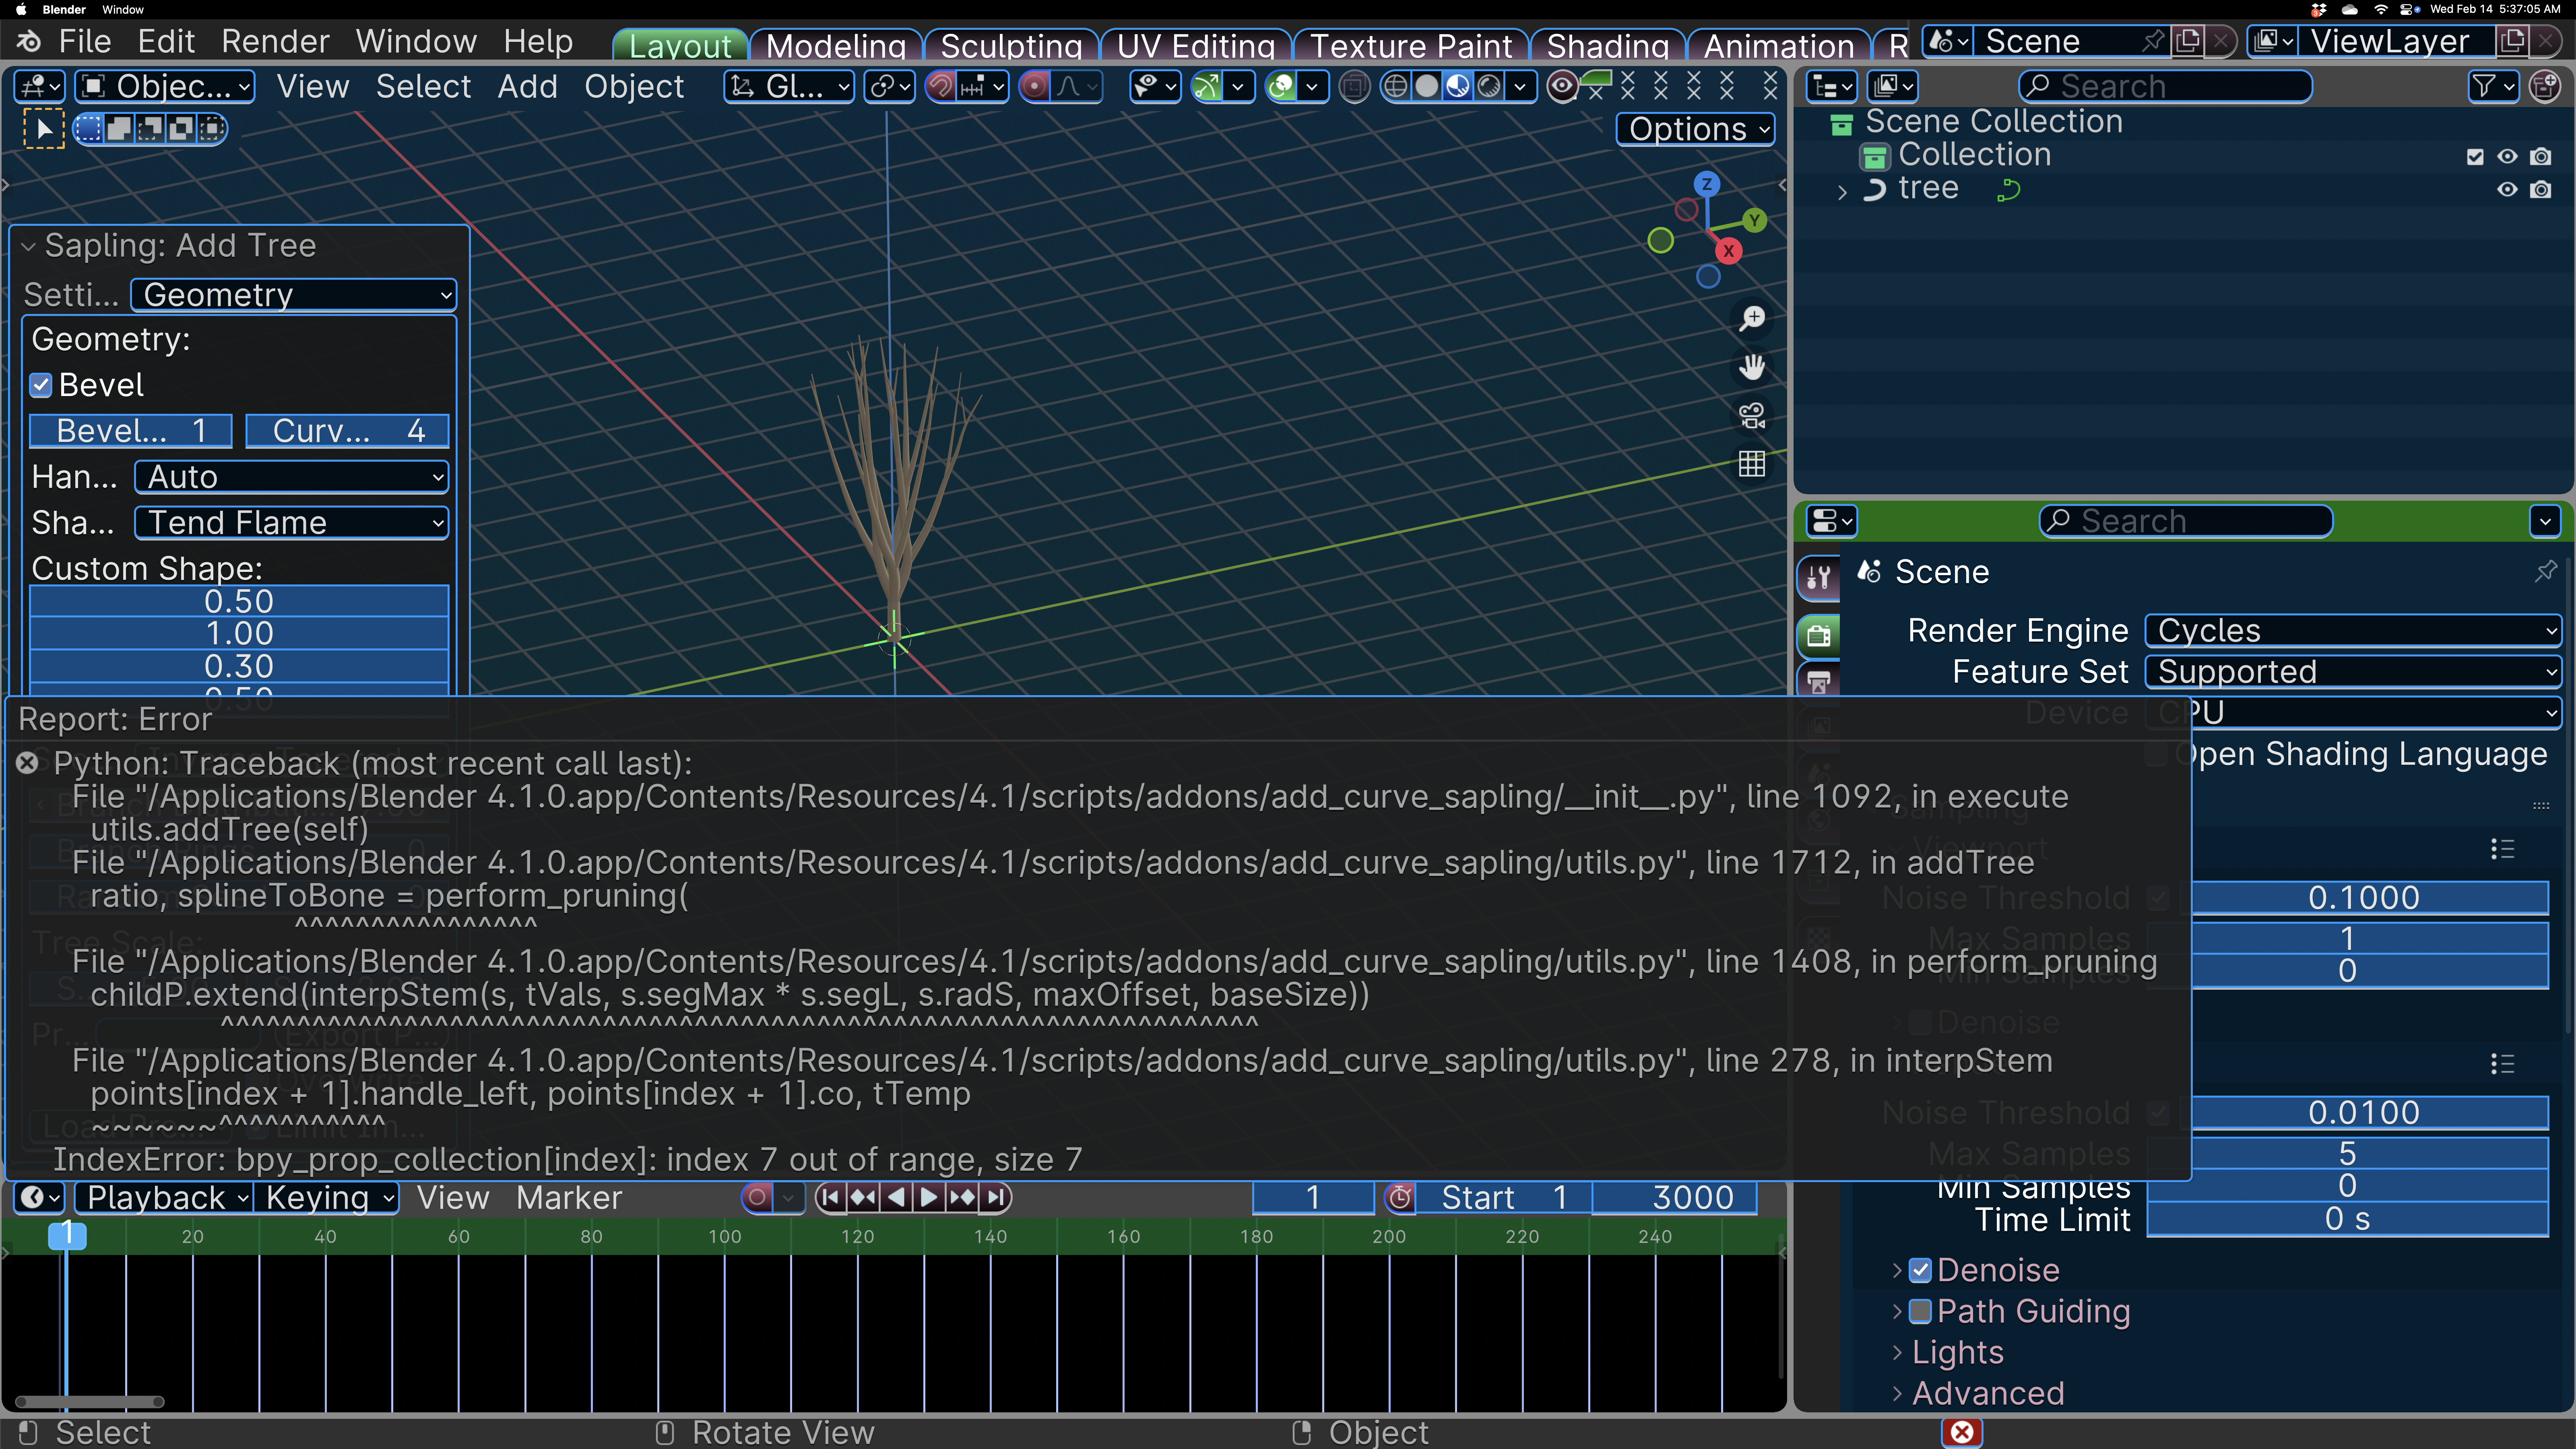This screenshot has width=2576, height=1449.
Task: Click the play animation forward icon
Action: (929, 1197)
